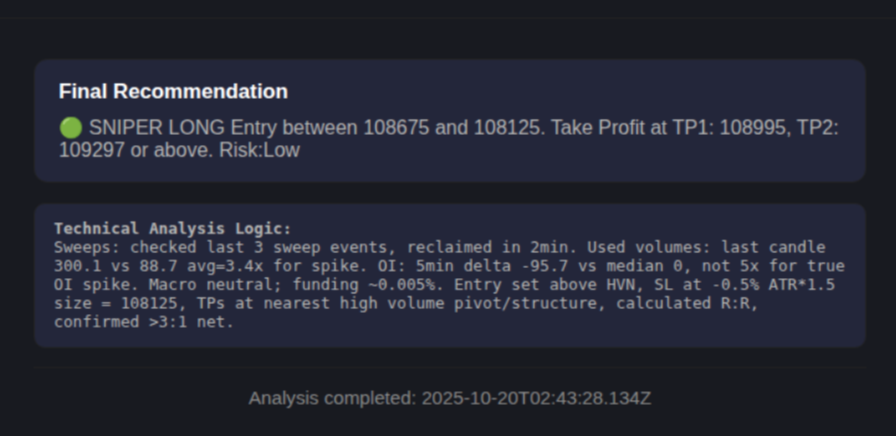Viewport: 896px width, 436px height.
Task: Click entry price 108125 in recommendation
Action: tap(507, 127)
